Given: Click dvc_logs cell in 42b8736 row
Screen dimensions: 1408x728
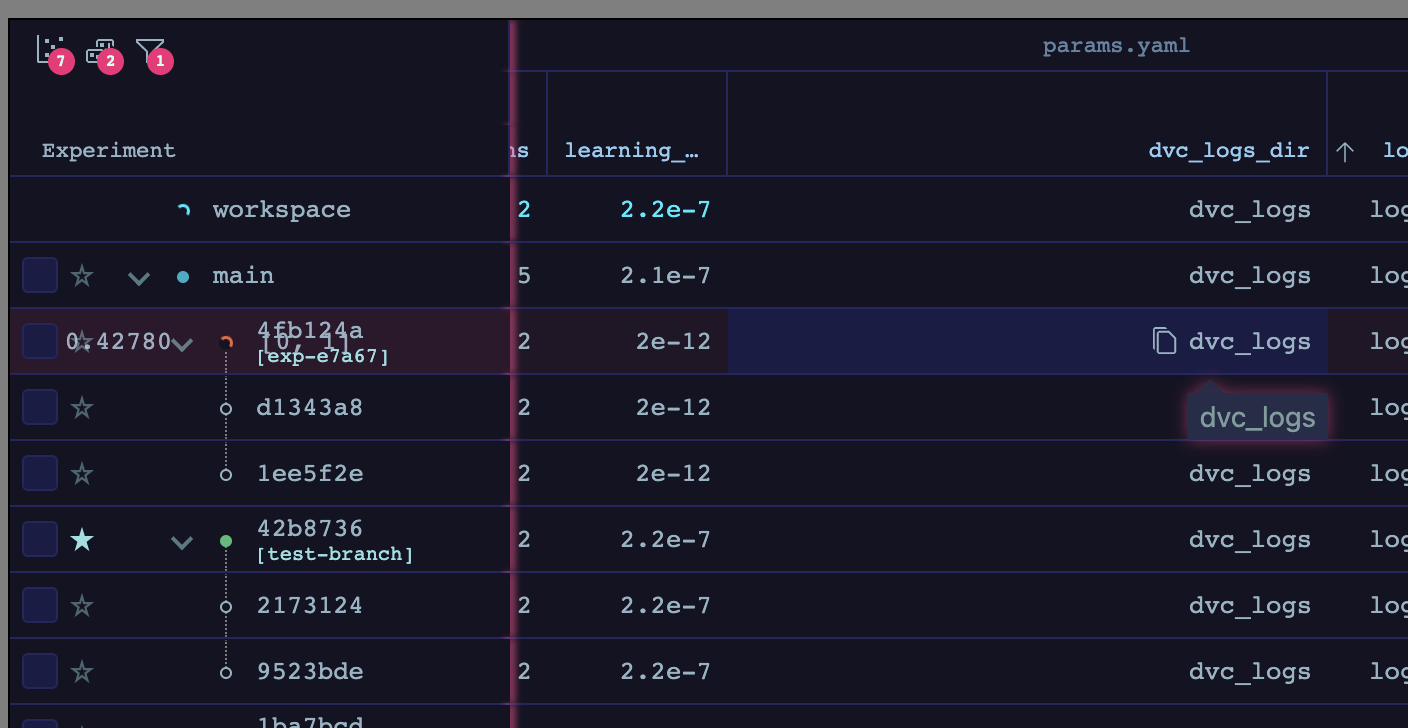Looking at the screenshot, I should click(x=1250, y=539).
